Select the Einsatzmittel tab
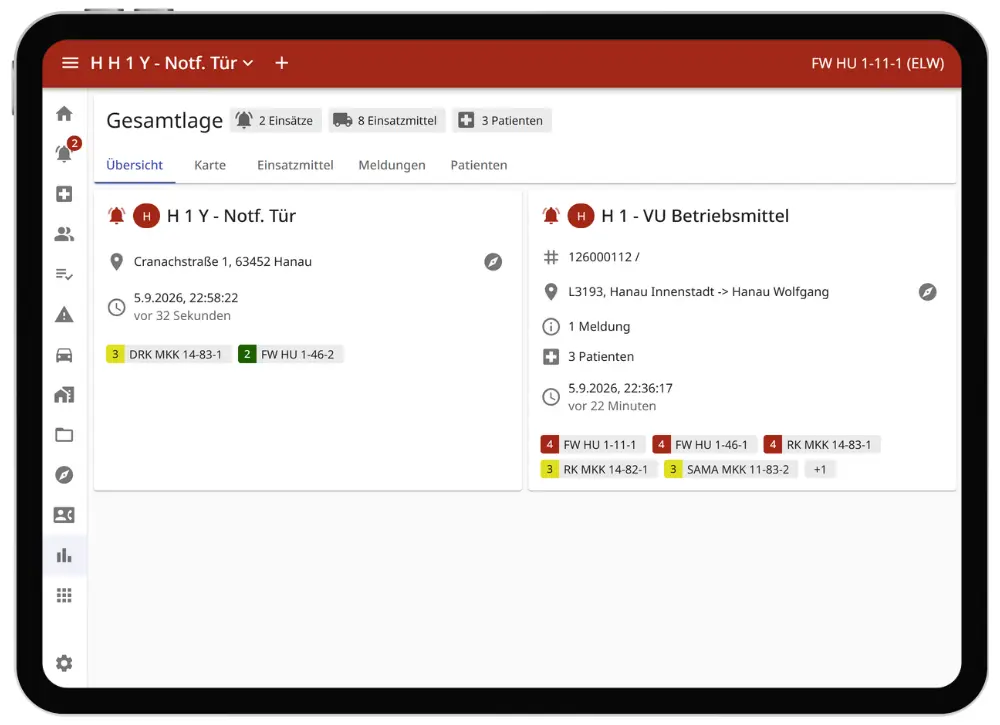 coord(295,165)
